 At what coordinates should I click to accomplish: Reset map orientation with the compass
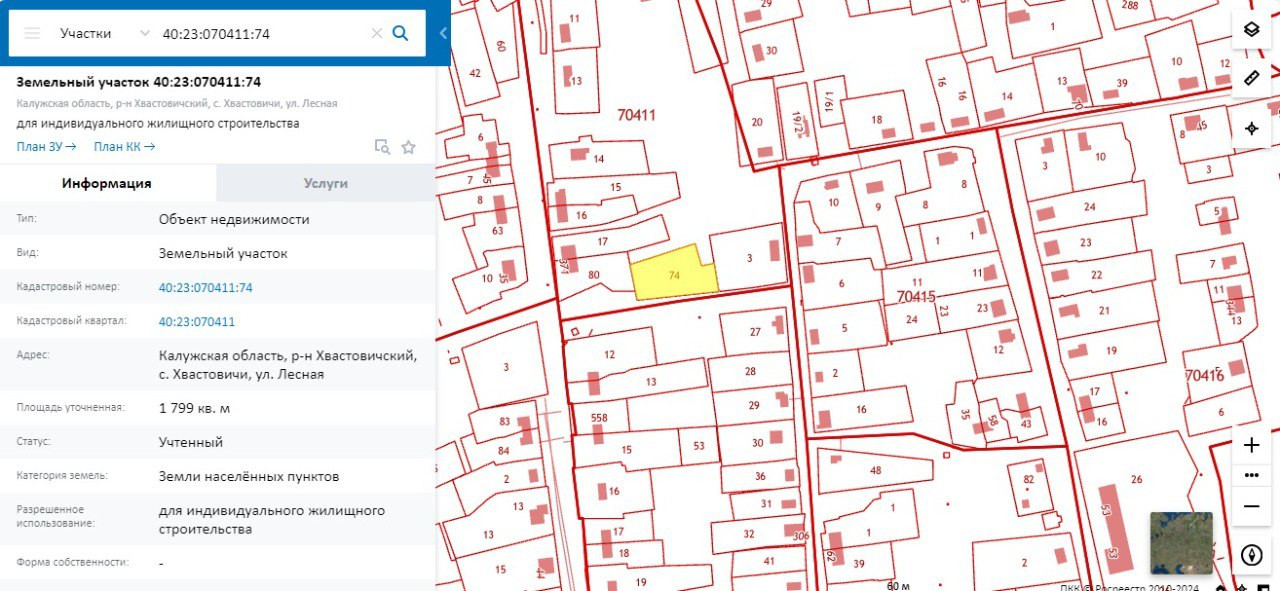[1251, 555]
